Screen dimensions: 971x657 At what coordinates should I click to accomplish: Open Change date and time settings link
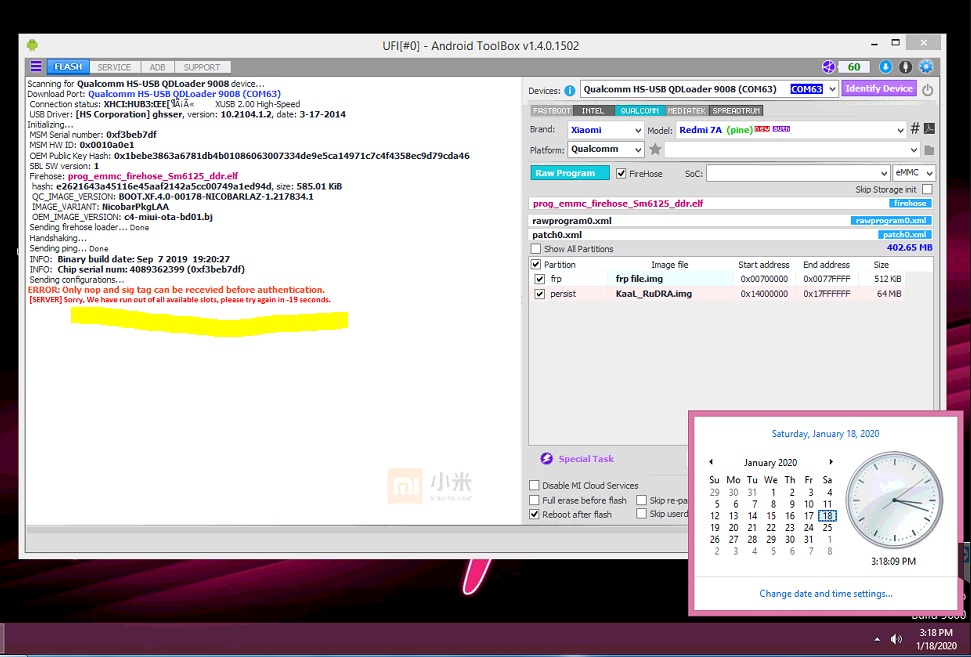click(825, 593)
